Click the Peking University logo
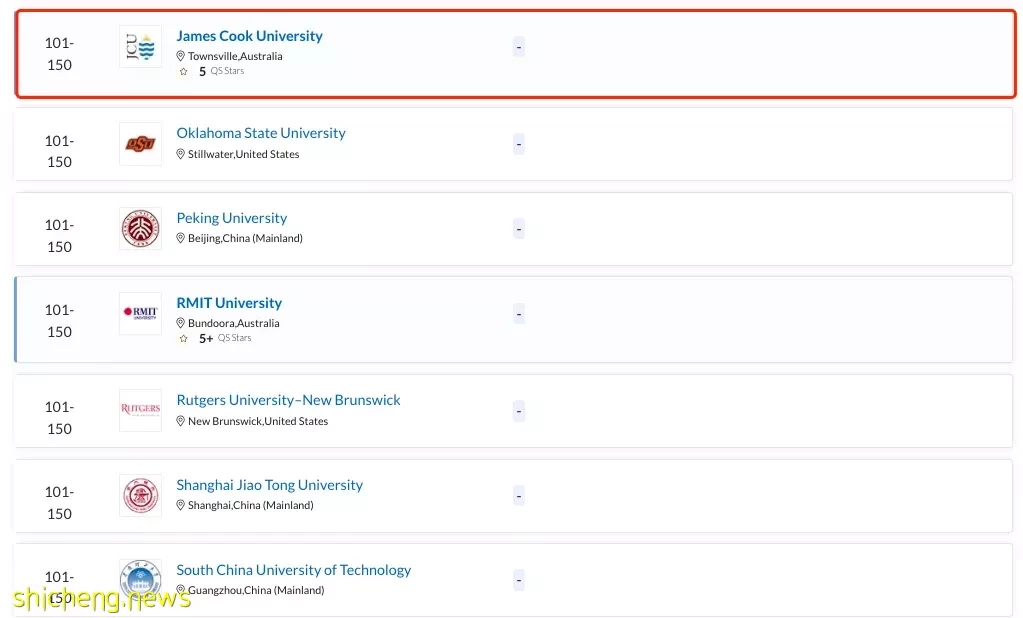The width and height of the screenshot is (1023, 618). coord(140,229)
